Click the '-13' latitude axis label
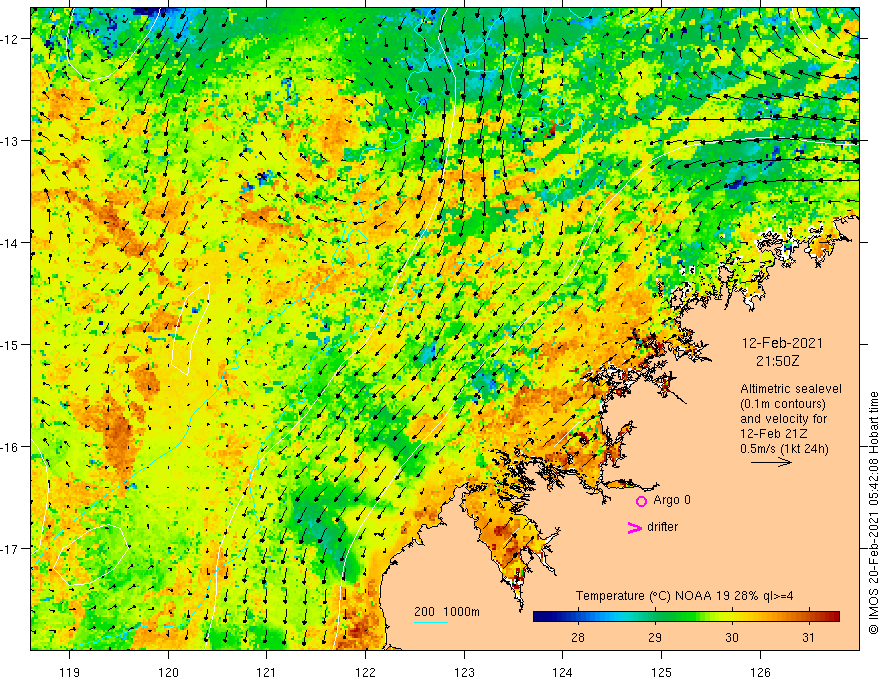Viewport: 880px width, 680px height. (11, 141)
